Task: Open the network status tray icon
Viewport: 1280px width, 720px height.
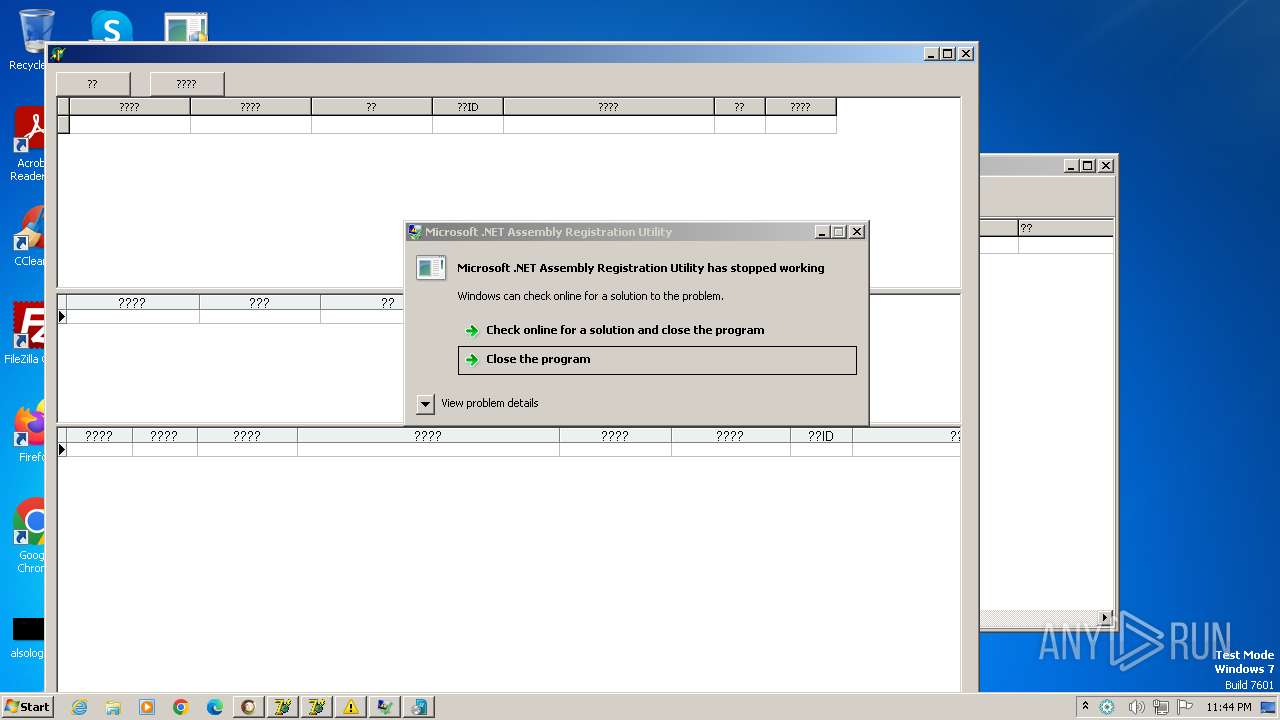Action: pyautogui.click(x=1161, y=707)
